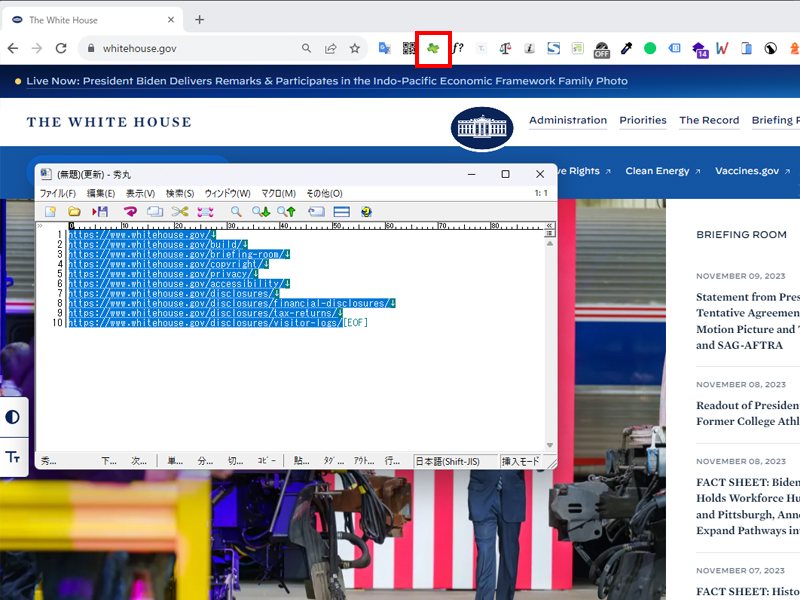Viewport: 800px width, 600px height.
Task: Go back to the previous page
Action: [x=13, y=48]
